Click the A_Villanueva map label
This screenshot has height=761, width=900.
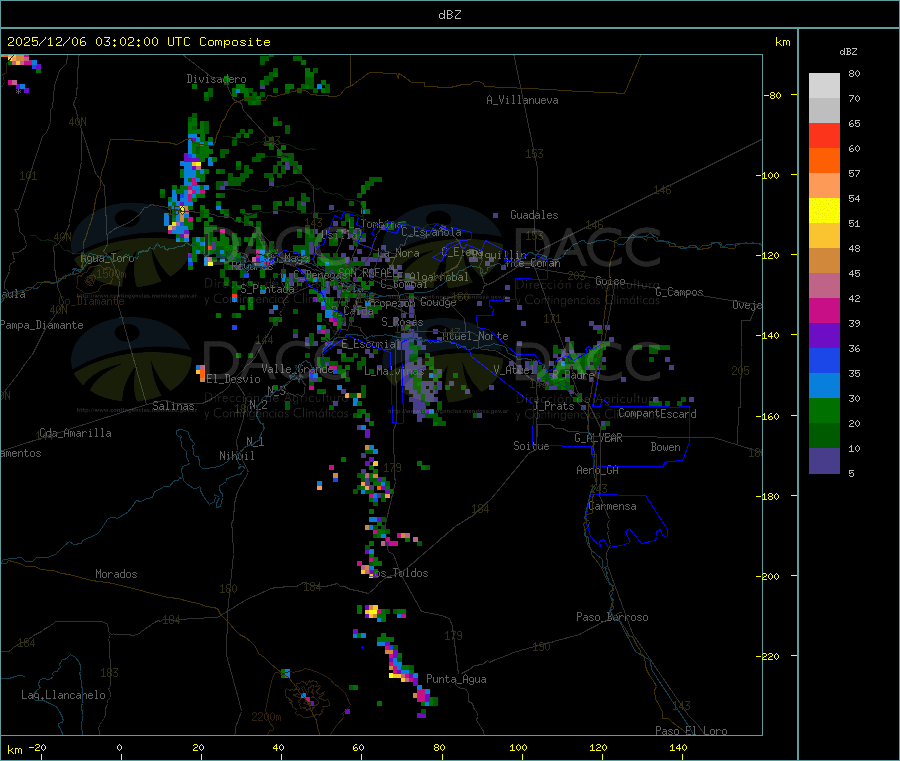(522, 100)
